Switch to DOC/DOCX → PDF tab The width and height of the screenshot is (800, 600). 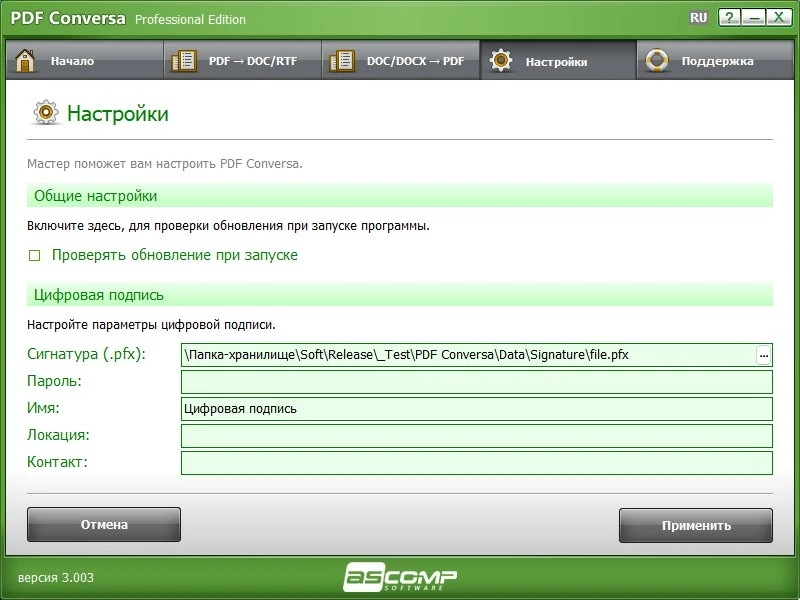(x=401, y=60)
